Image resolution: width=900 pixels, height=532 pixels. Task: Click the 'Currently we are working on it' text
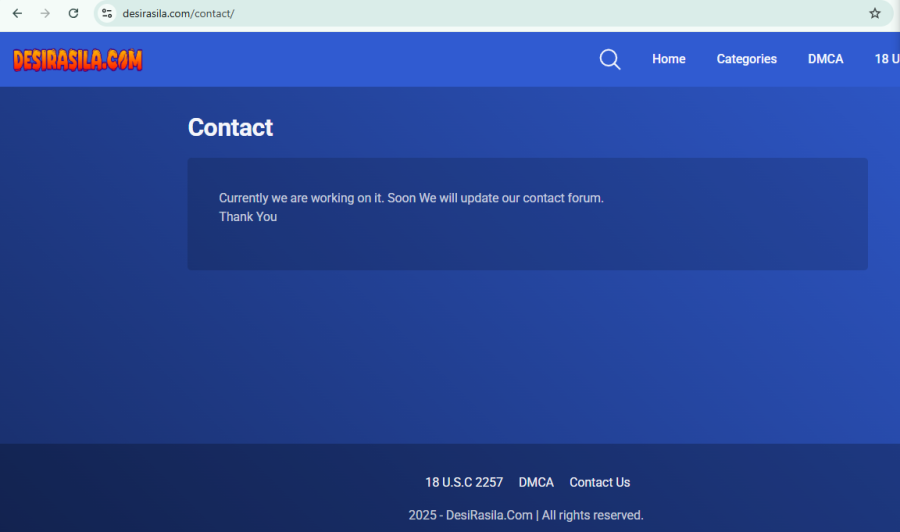tap(411, 198)
